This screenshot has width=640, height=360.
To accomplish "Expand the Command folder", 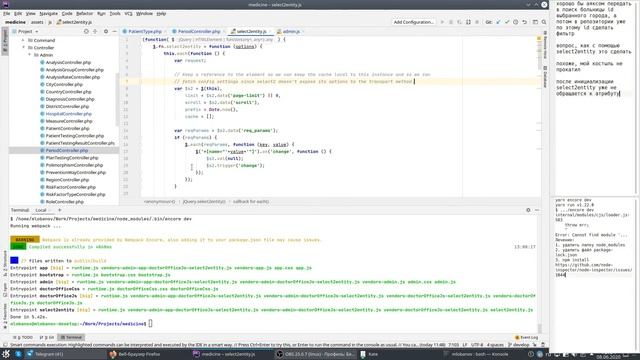I will (x=23, y=40).
